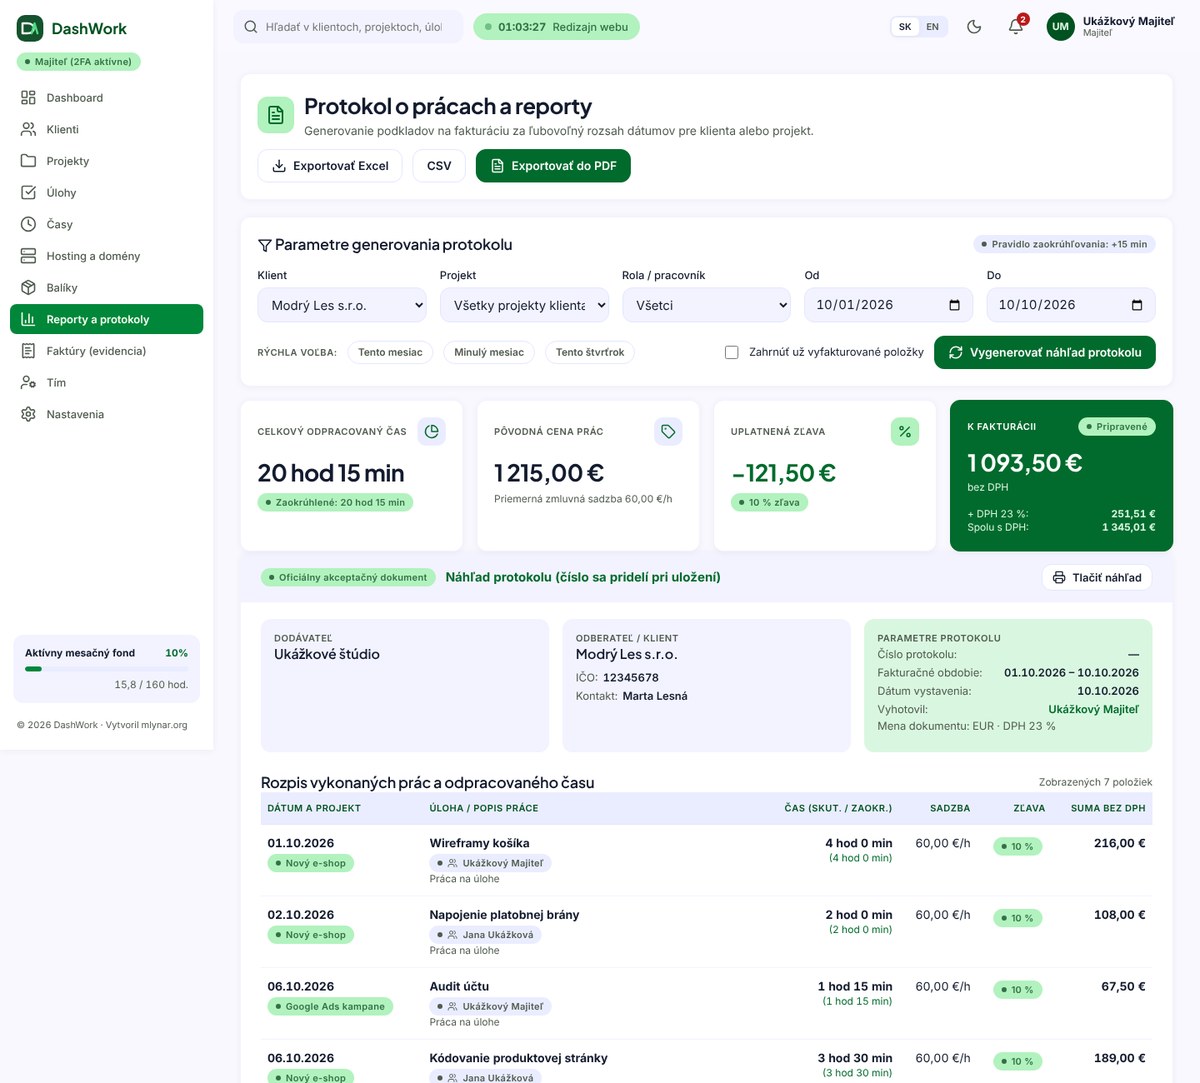This screenshot has width=1200, height=1083.
Task: Click the percent icon on zľava card
Action: (905, 431)
